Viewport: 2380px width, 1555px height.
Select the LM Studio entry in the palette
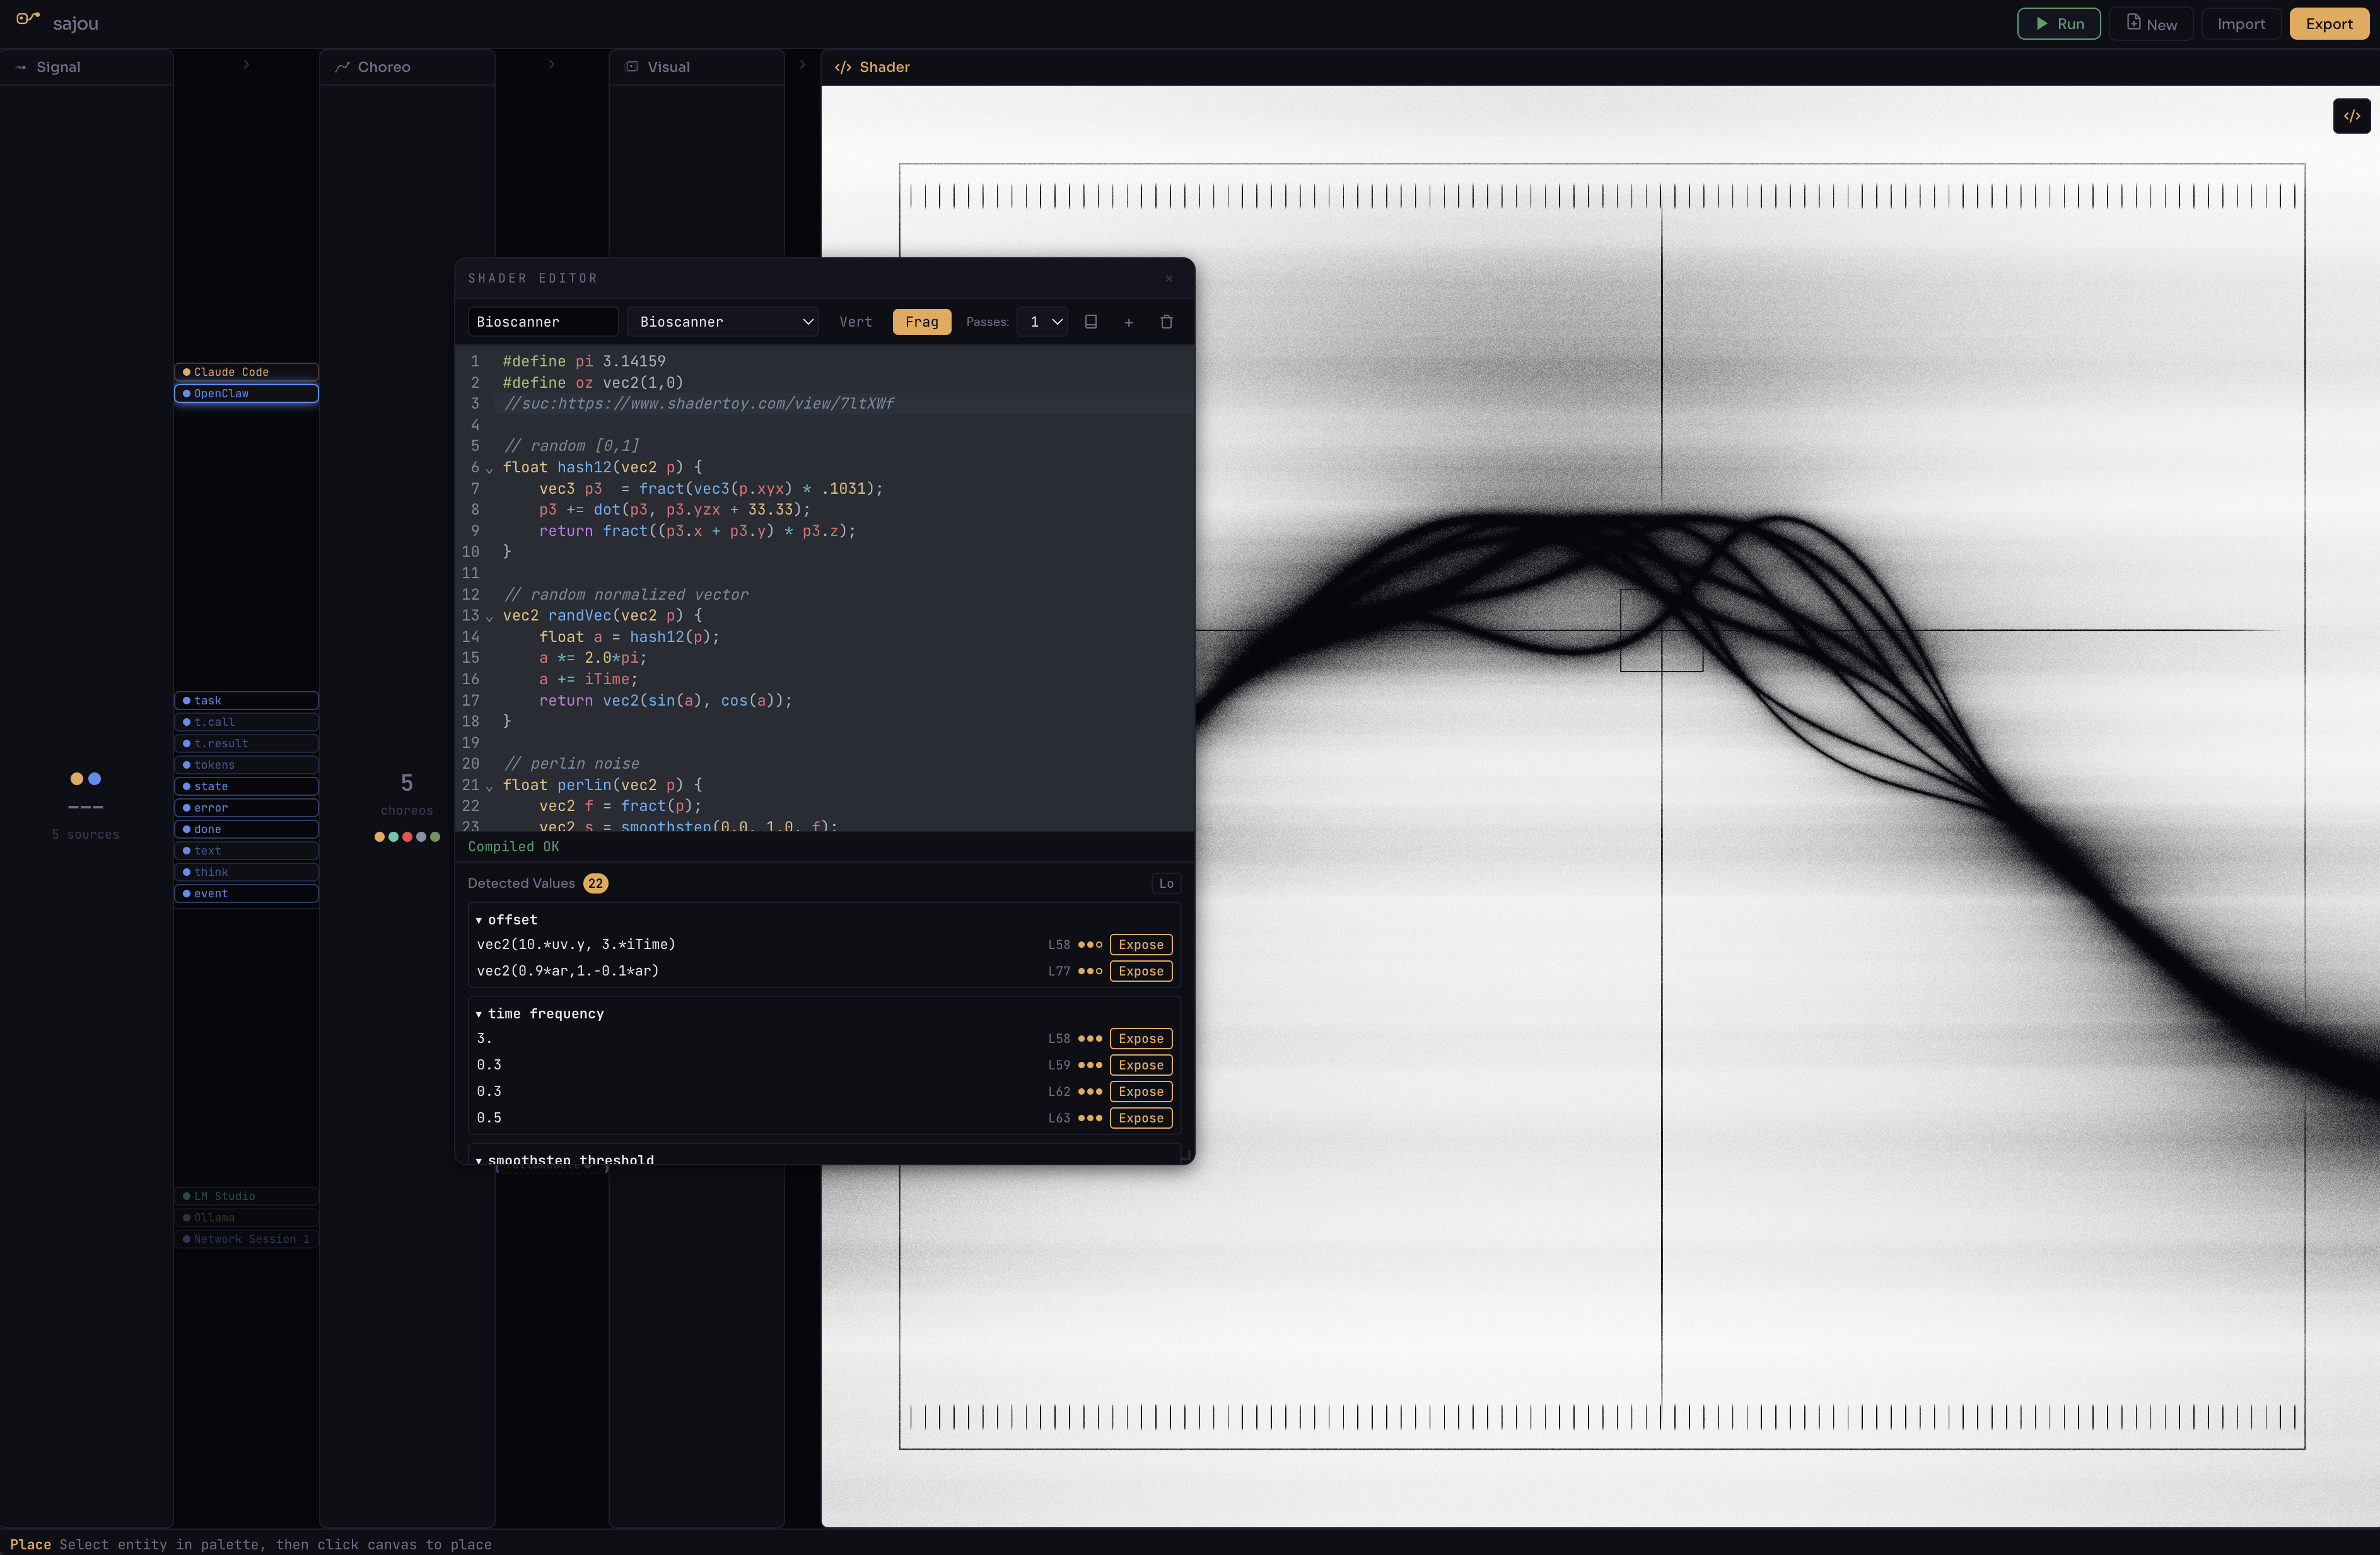click(246, 1196)
